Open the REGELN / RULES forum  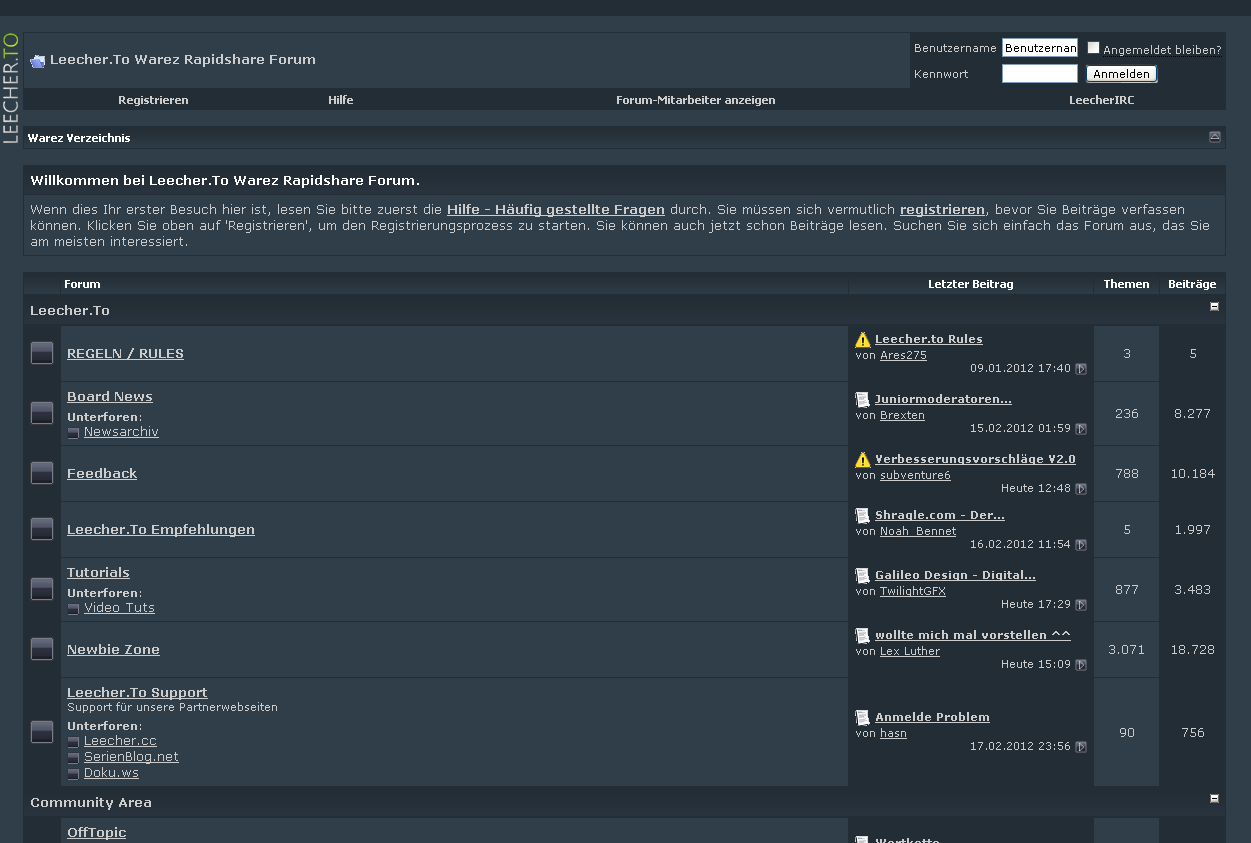(x=125, y=353)
